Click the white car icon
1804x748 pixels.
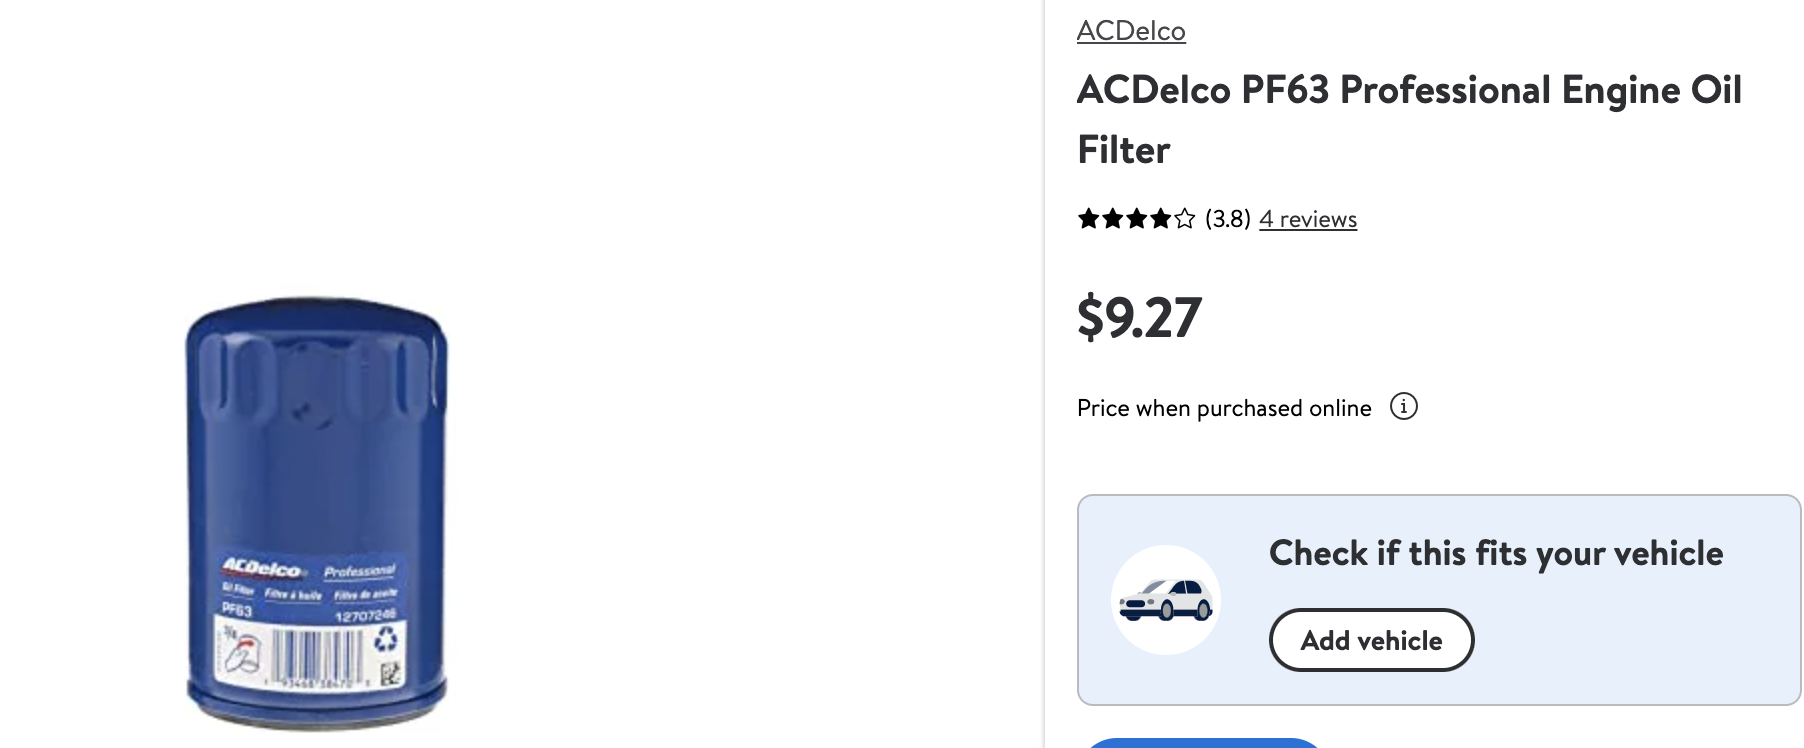point(1166,600)
